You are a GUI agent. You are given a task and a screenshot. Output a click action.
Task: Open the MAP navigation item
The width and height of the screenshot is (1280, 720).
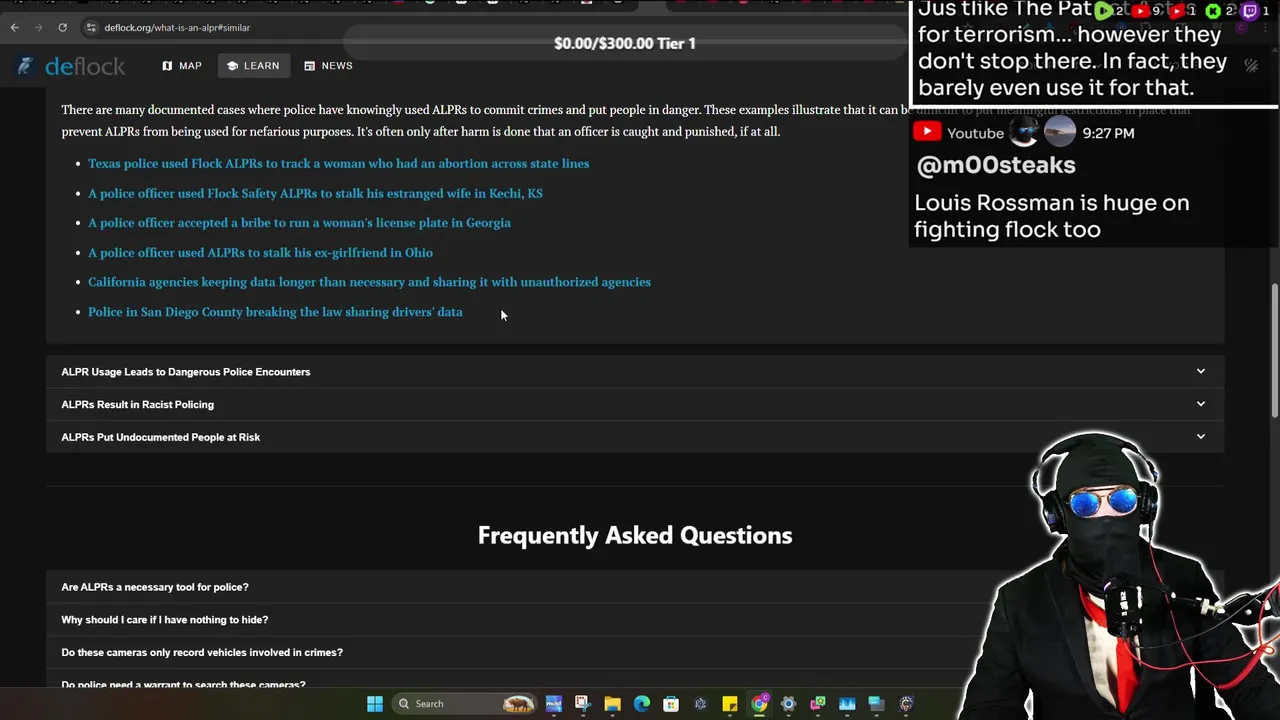(182, 66)
